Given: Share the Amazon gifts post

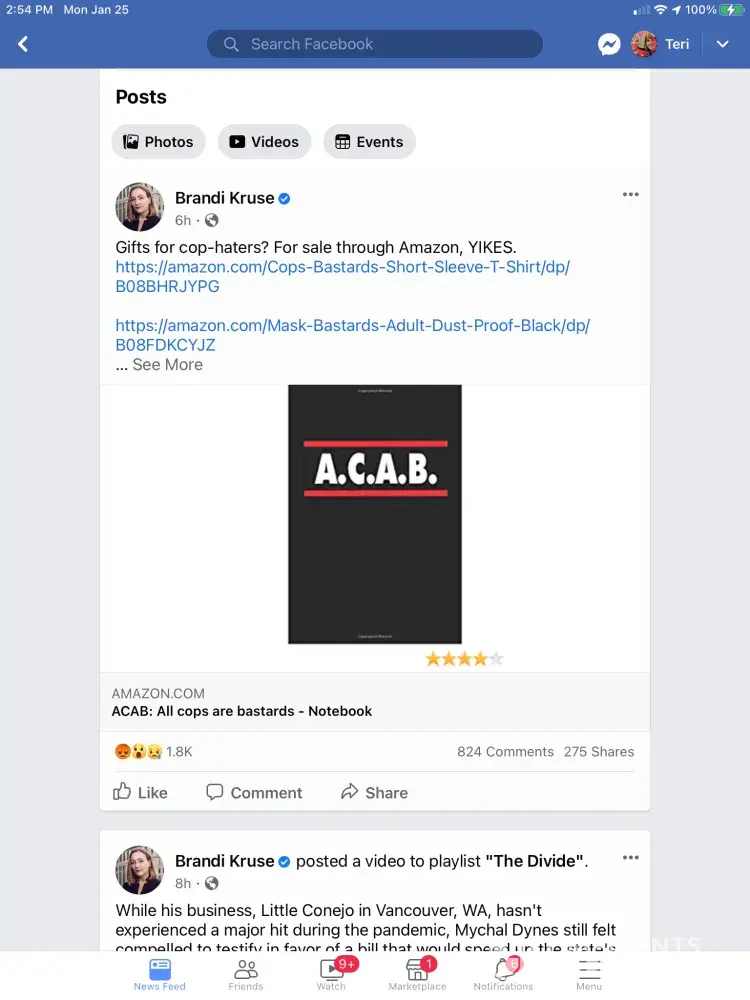Looking at the screenshot, I should point(374,792).
